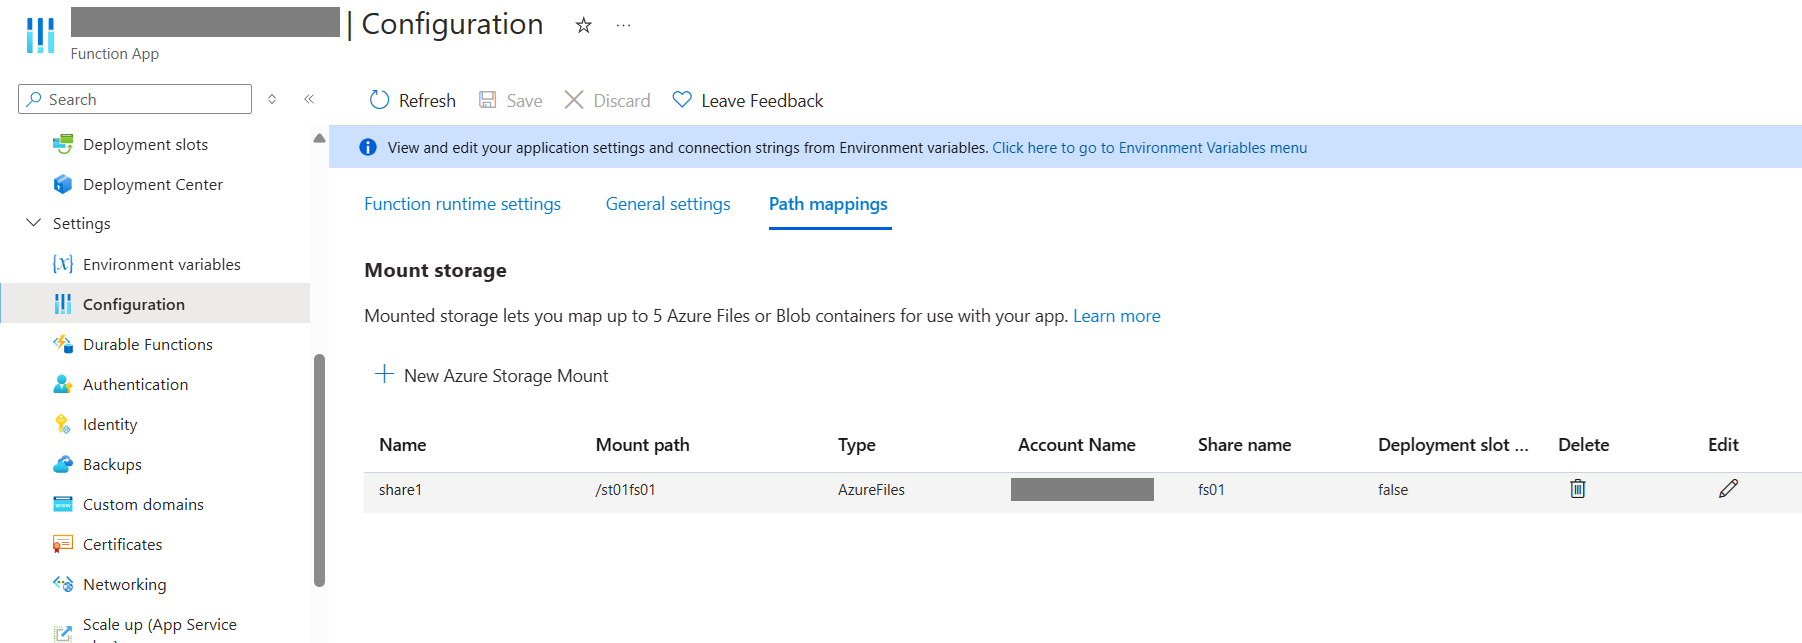1802x643 pixels.
Task: Open the Learn more link
Action: [1116, 316]
